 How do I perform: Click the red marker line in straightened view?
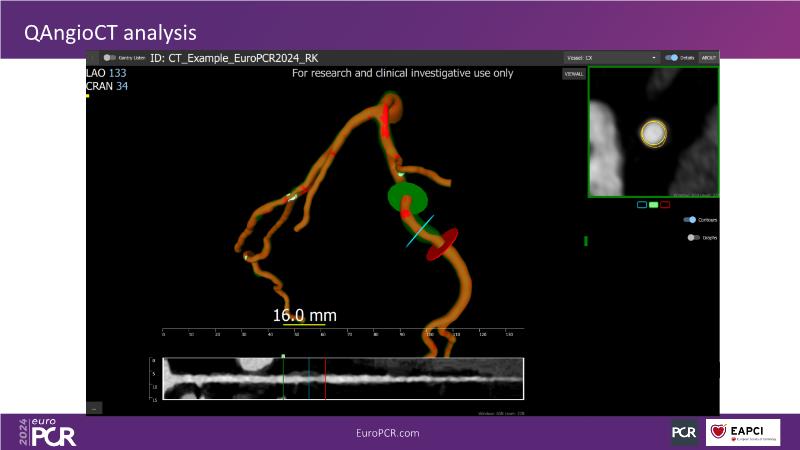325,379
